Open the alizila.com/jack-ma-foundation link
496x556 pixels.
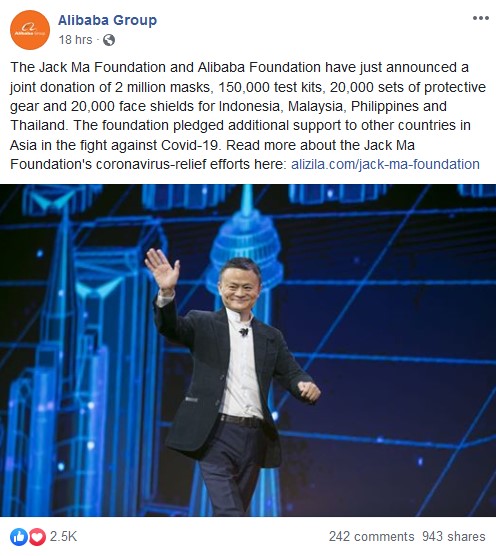[385, 165]
